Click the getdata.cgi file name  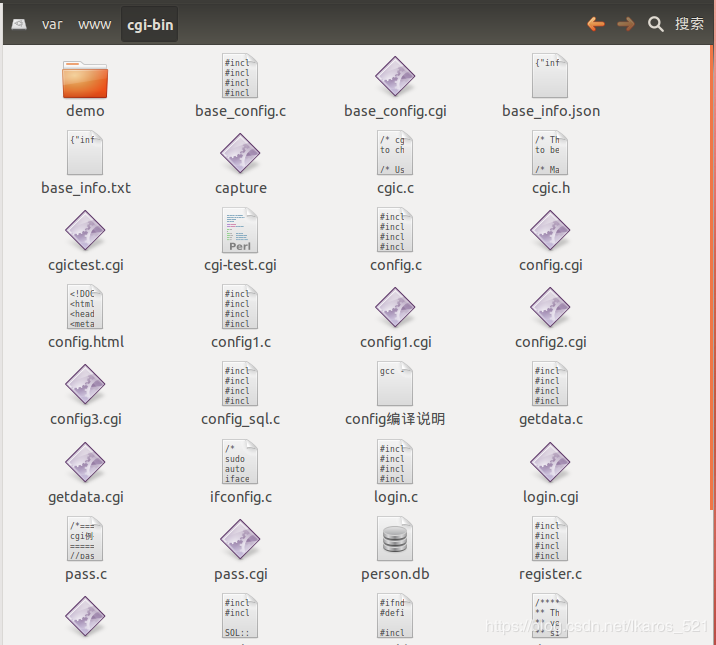[x=86, y=497]
